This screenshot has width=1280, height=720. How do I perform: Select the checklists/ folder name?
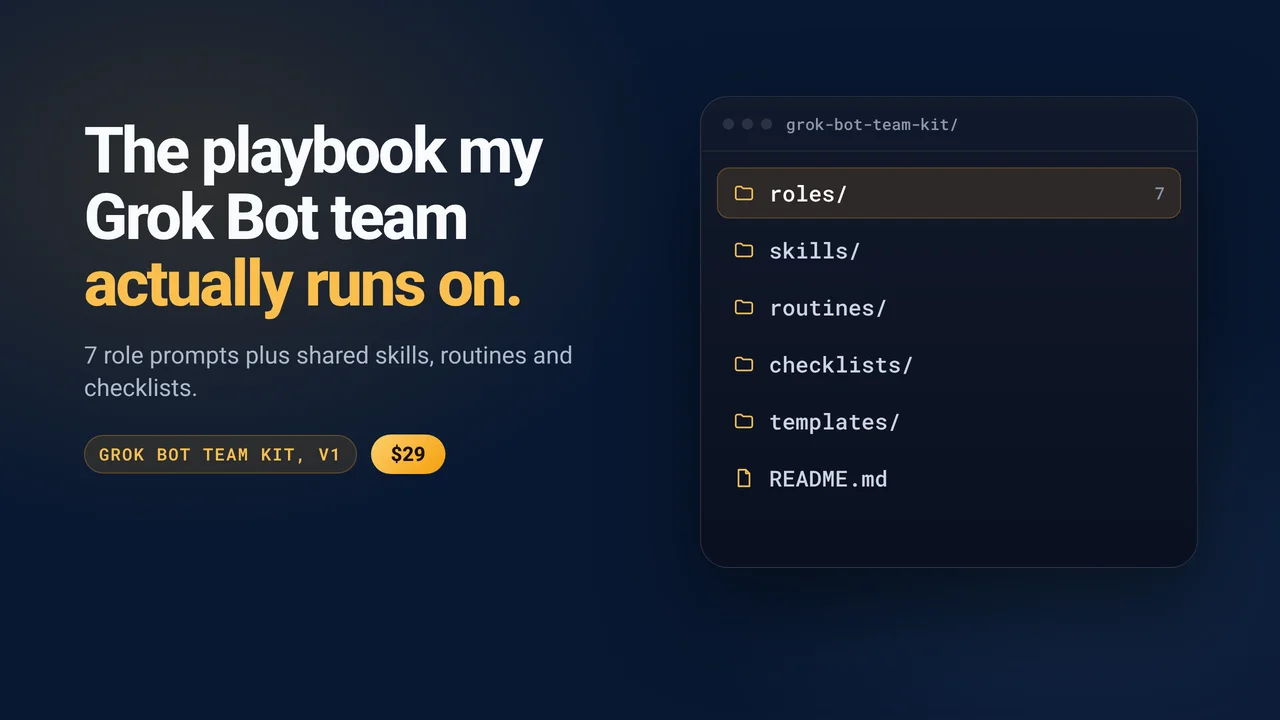840,365
